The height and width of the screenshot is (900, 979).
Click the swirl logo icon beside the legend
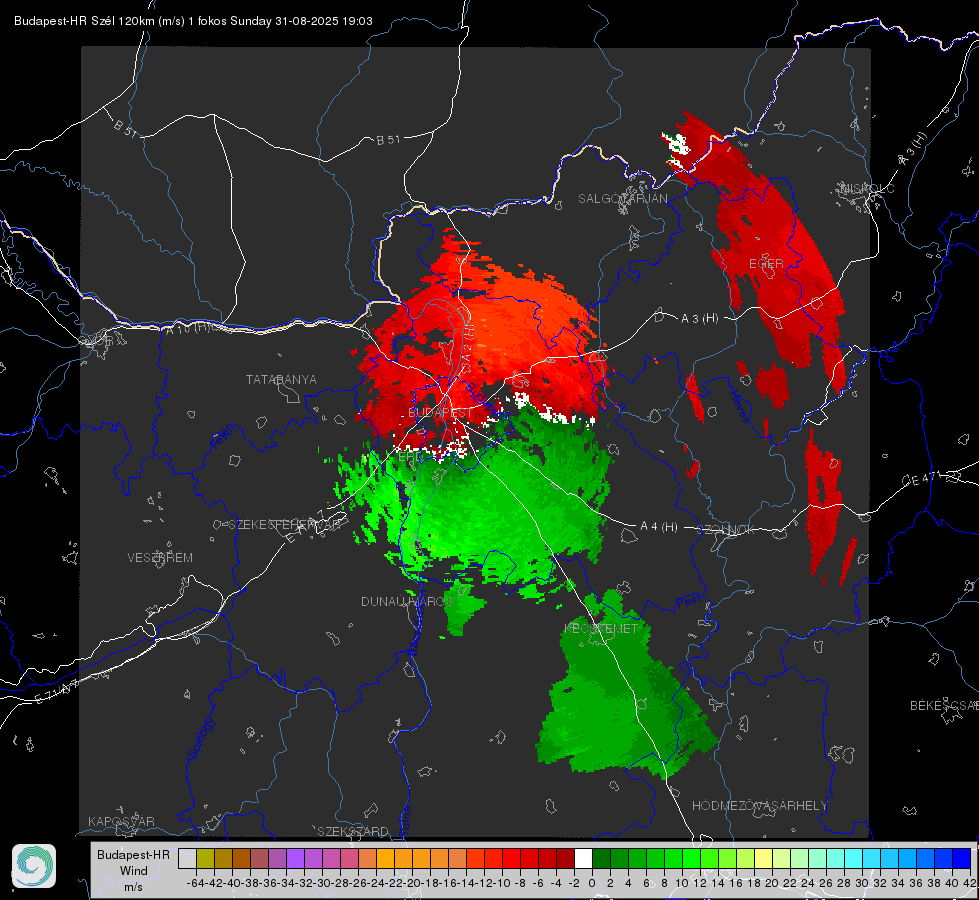[34, 866]
